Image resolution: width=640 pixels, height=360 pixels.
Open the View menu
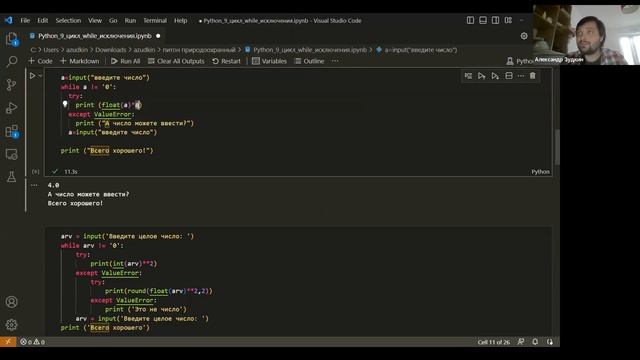click(95, 20)
